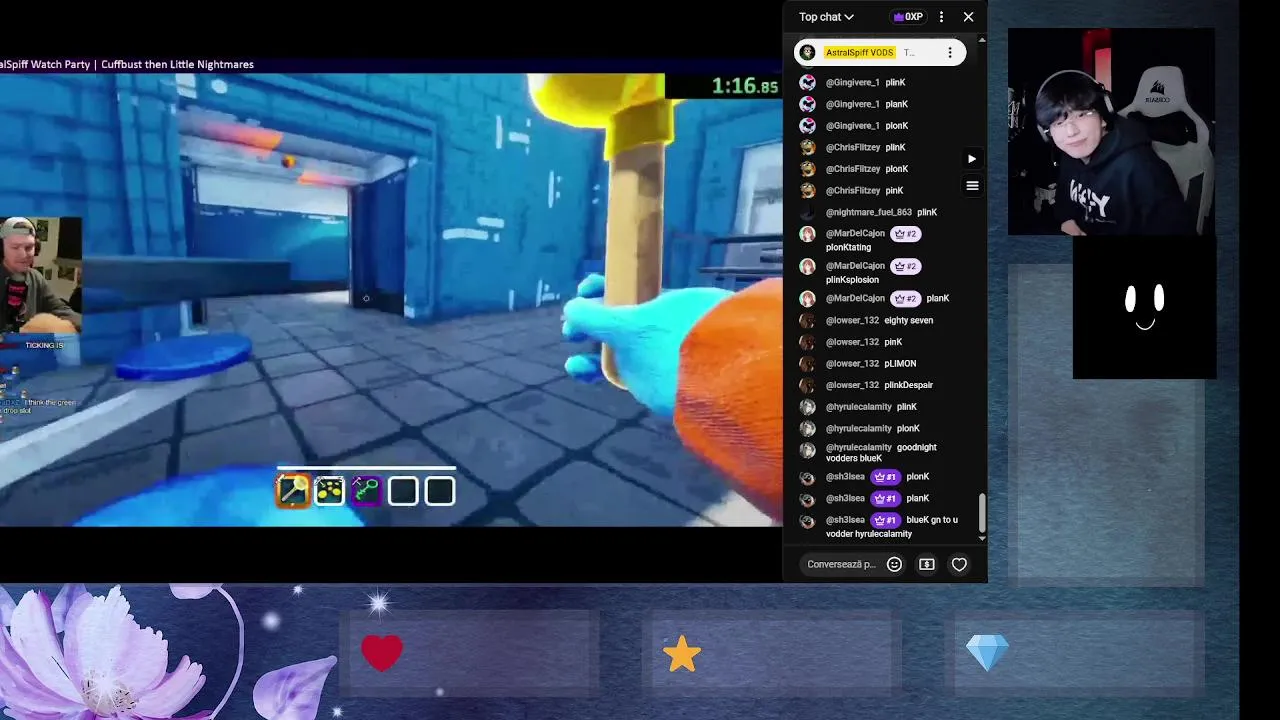Close the live chat panel
1280x720 pixels.
968,17
